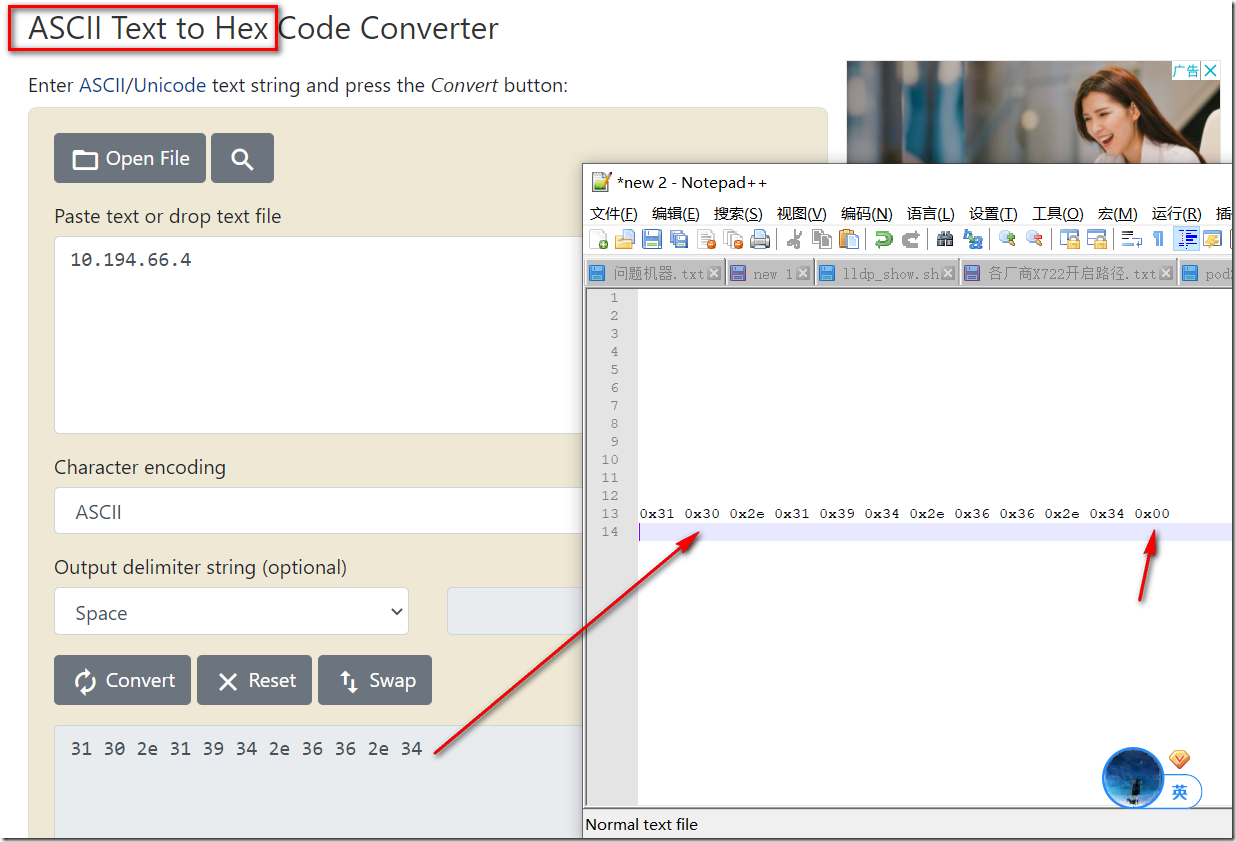Image resolution: width=1236 pixels, height=842 pixels.
Task: Click the advertisement image of the woman
Action: [1033, 112]
